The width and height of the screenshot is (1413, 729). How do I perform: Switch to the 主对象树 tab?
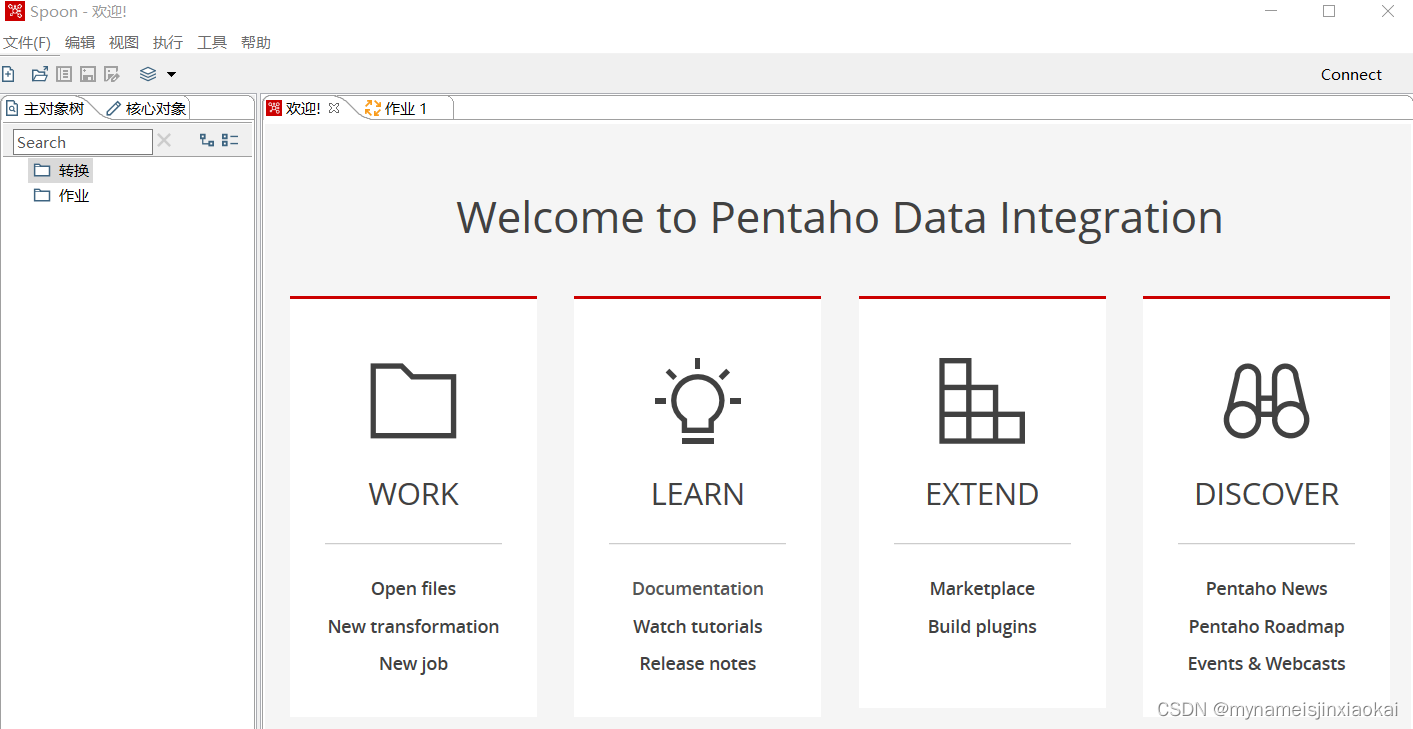pos(46,108)
